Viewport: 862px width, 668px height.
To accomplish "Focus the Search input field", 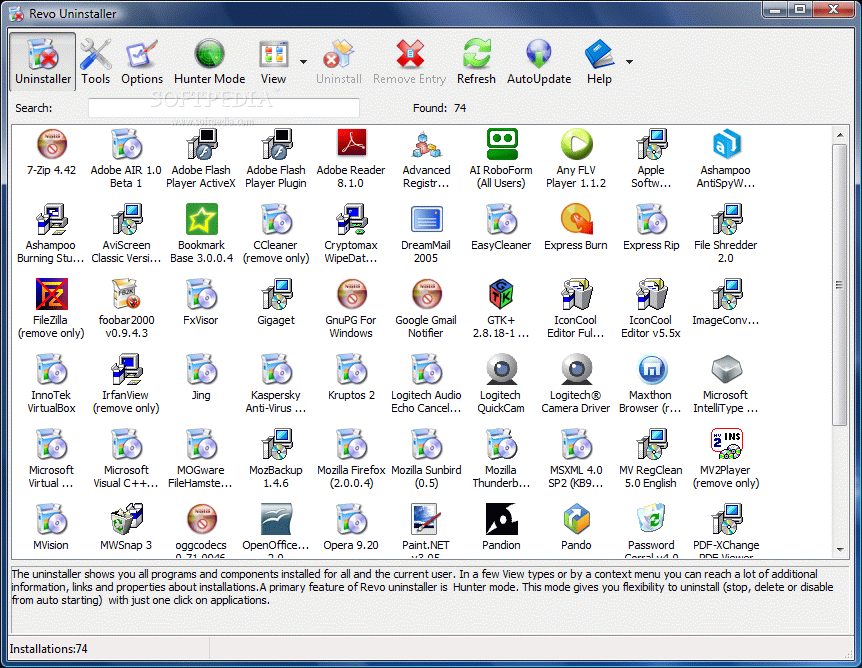I will click(224, 108).
